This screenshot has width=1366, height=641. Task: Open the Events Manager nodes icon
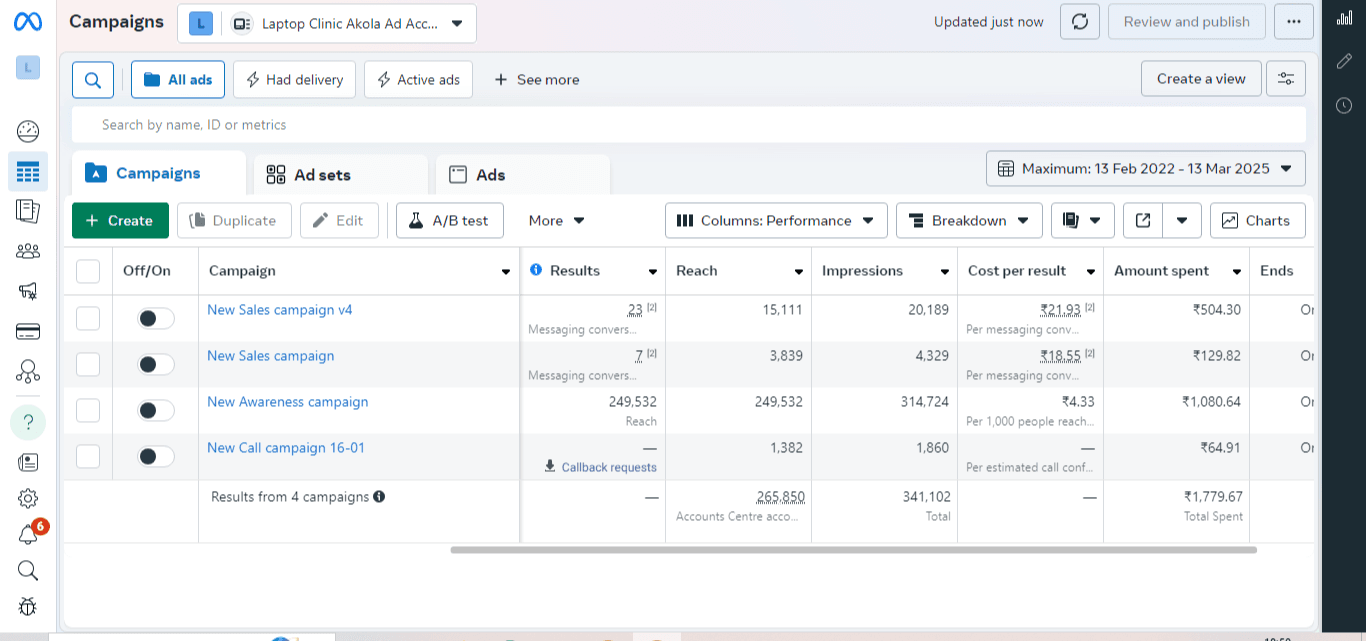(x=28, y=372)
